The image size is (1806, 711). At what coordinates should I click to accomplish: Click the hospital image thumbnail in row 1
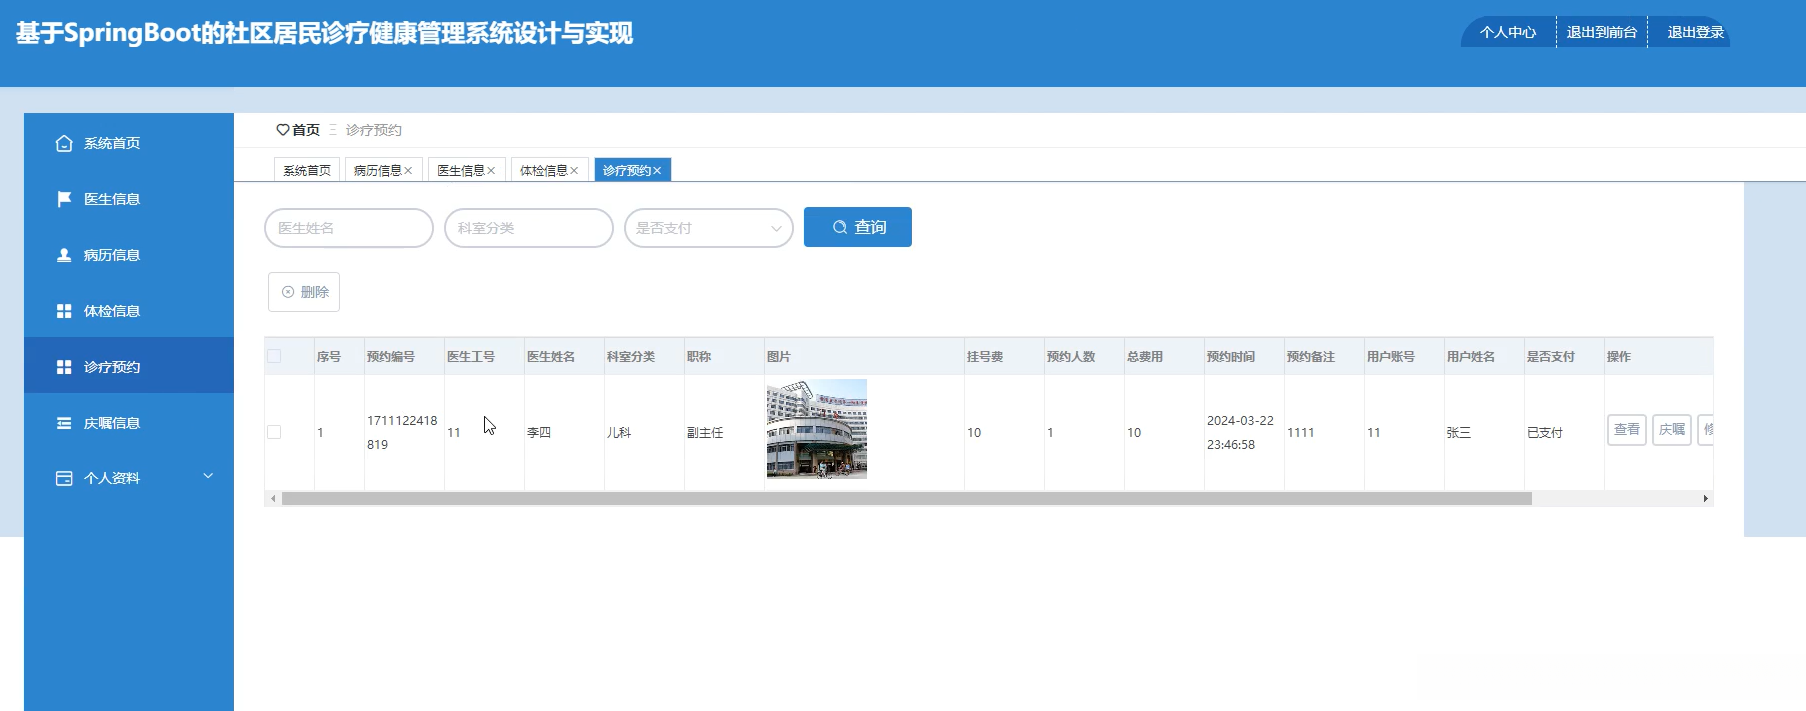click(x=817, y=429)
